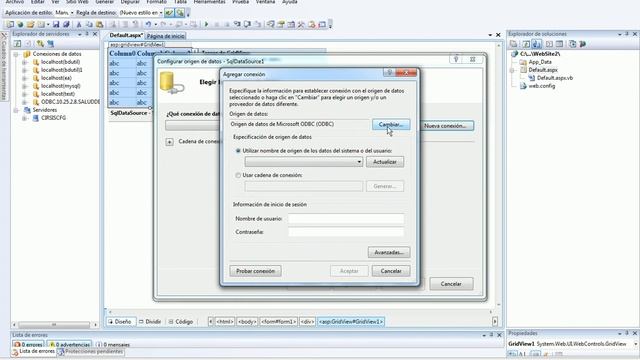Click the Paste icon in the toolbar

click(99, 24)
